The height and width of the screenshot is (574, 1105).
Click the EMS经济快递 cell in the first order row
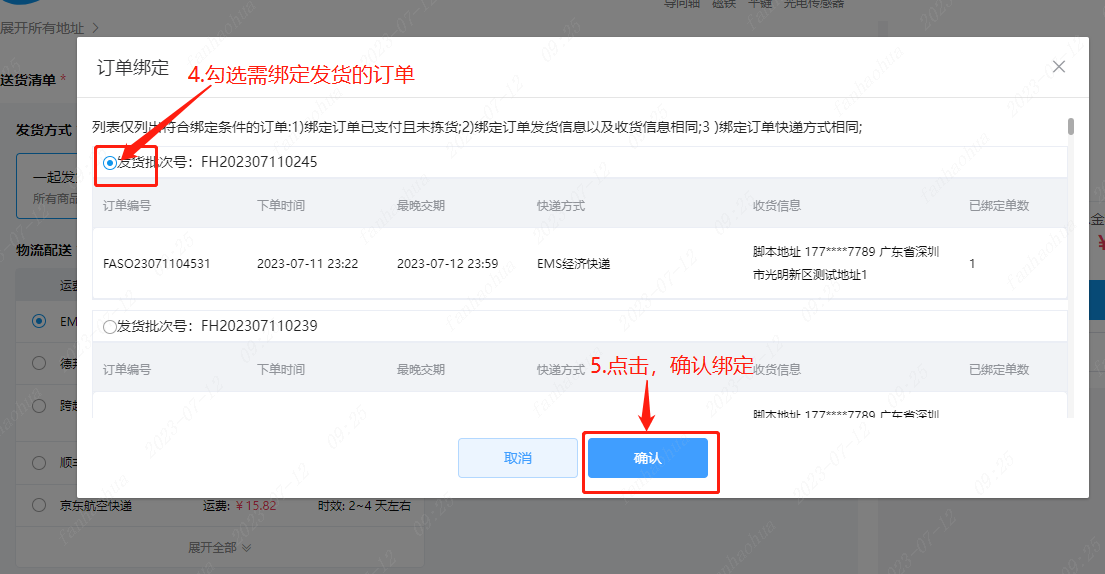coord(573,264)
